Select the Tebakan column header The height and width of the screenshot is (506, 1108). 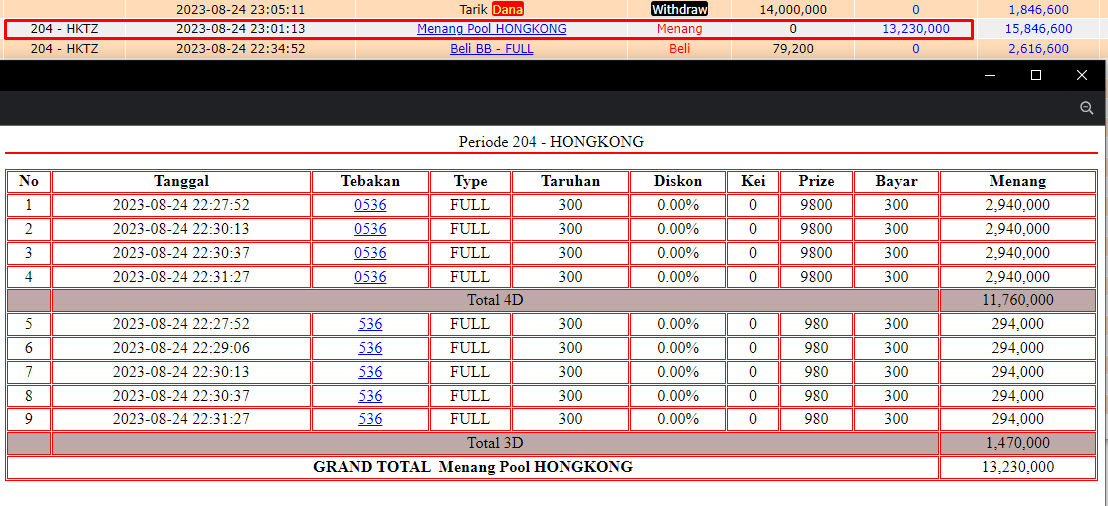[x=370, y=182]
